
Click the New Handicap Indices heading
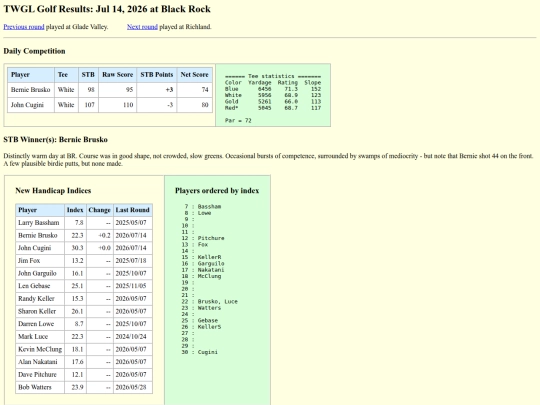tap(53, 190)
